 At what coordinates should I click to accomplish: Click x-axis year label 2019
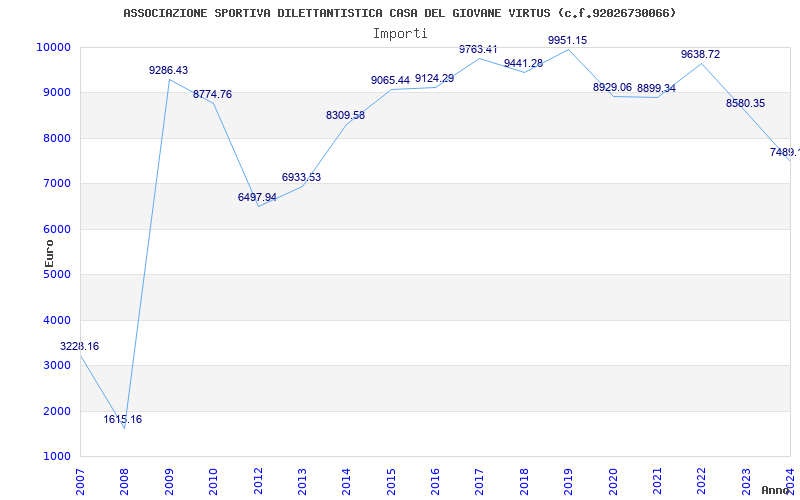pos(568,482)
